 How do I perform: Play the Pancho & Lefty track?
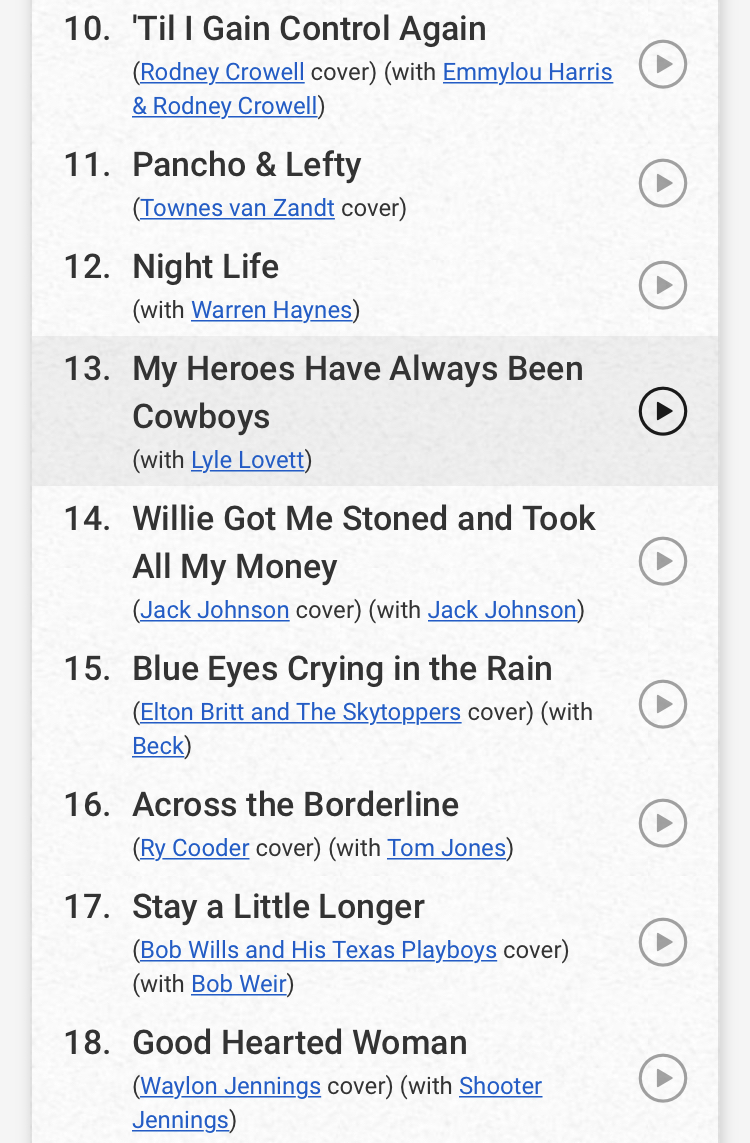click(x=663, y=183)
